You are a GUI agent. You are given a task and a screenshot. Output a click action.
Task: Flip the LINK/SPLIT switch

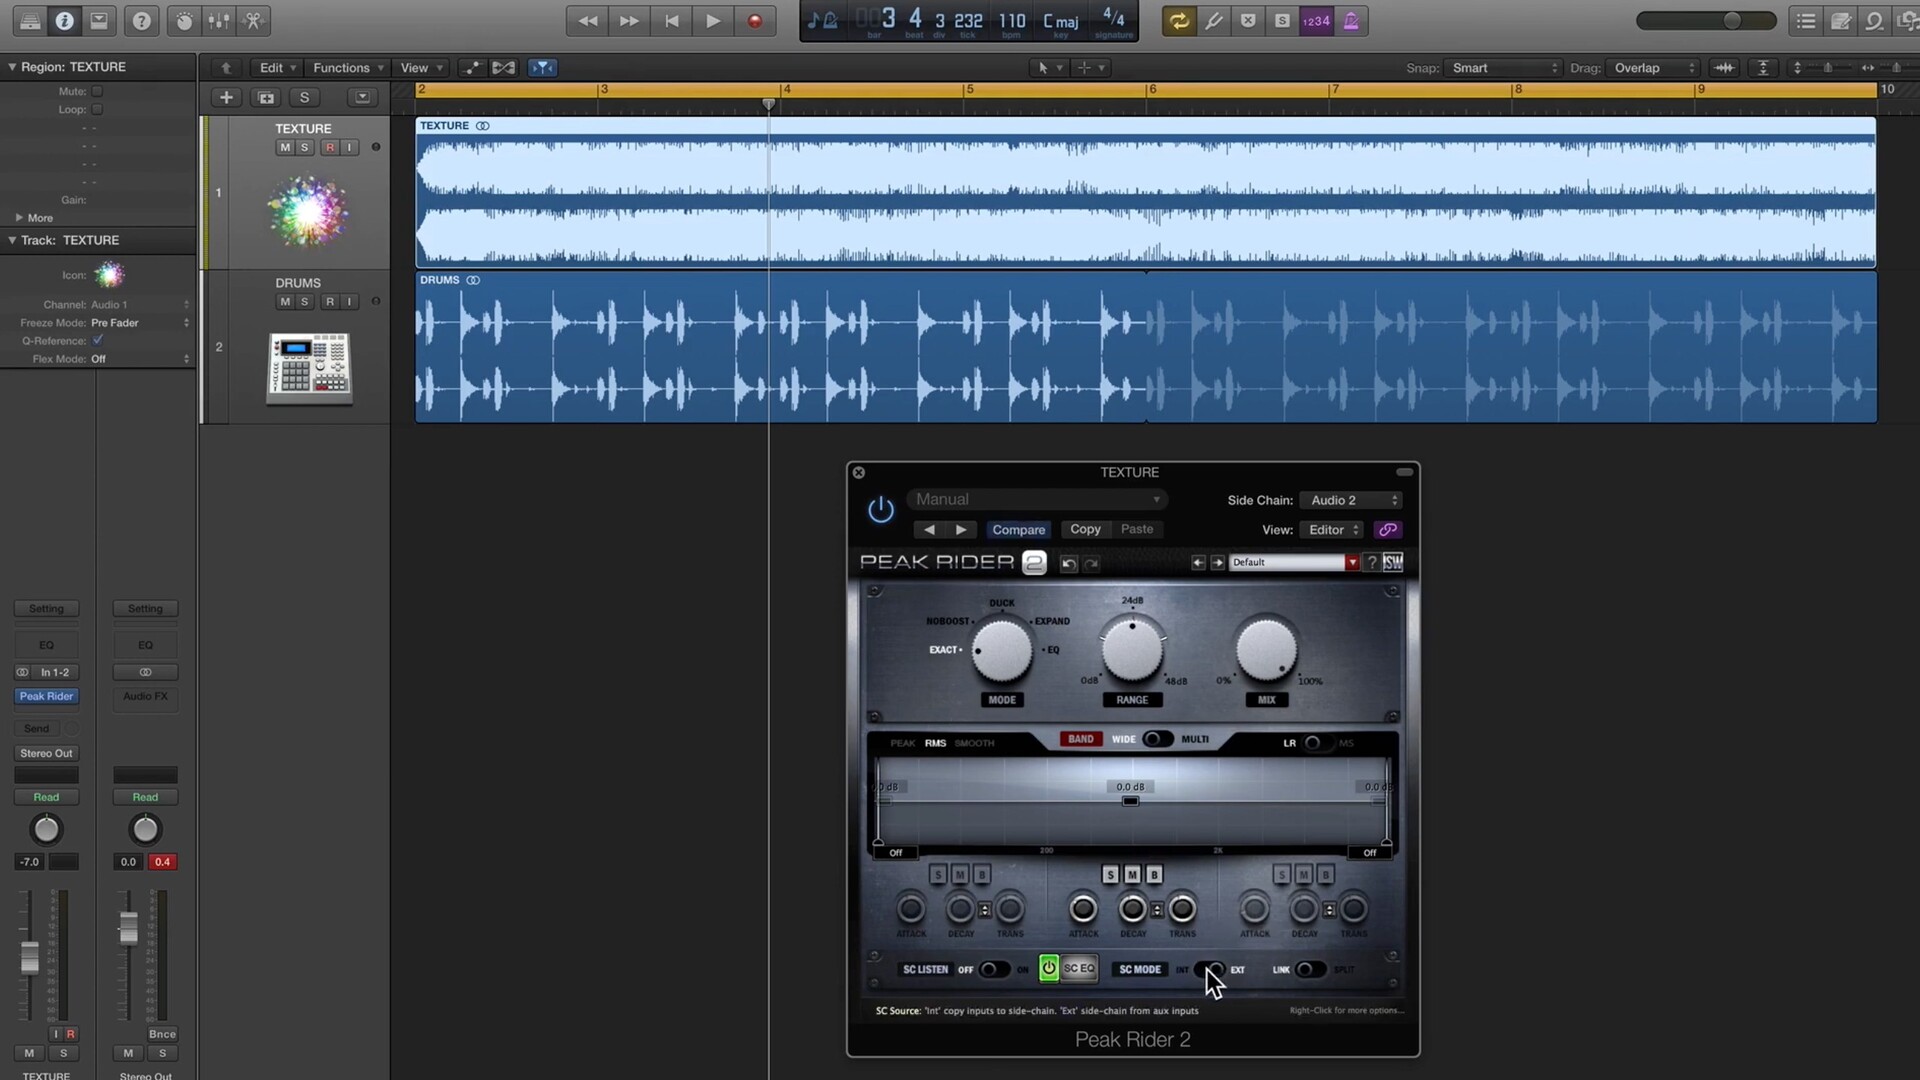1311,969
